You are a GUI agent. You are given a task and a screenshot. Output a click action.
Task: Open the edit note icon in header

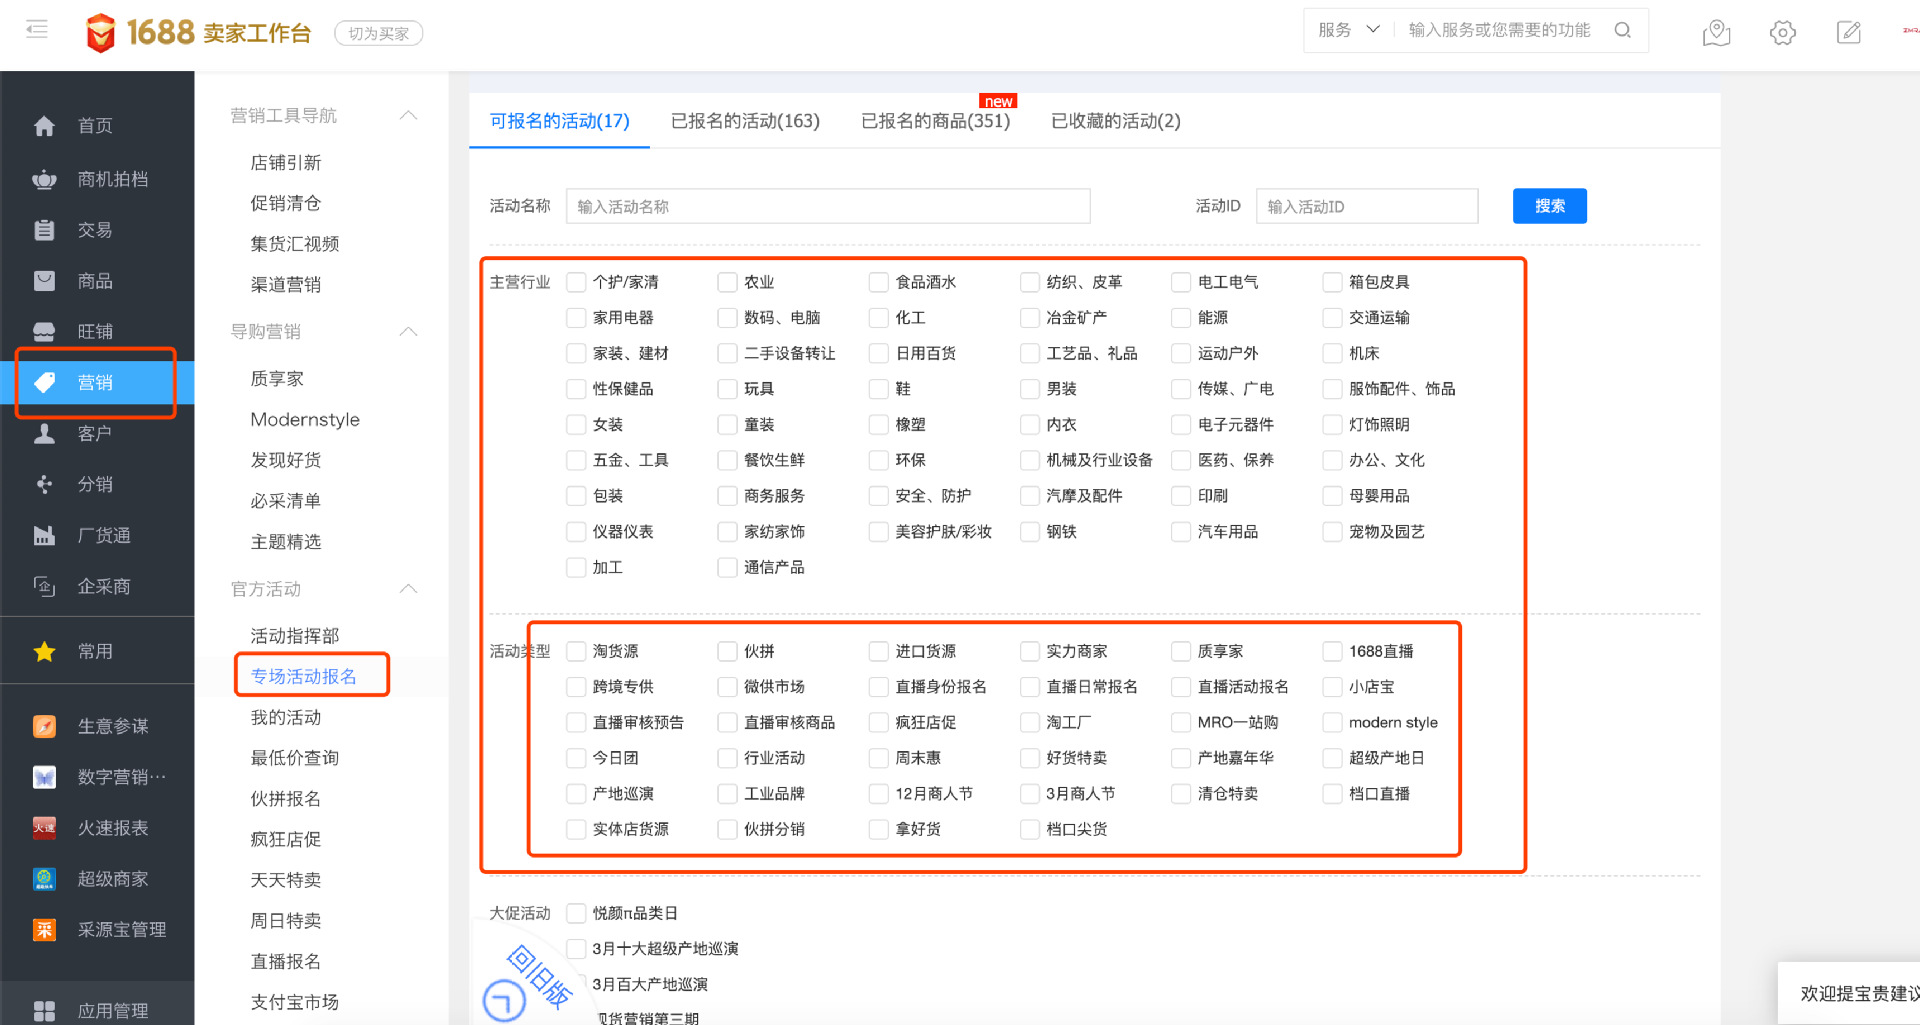click(1849, 33)
